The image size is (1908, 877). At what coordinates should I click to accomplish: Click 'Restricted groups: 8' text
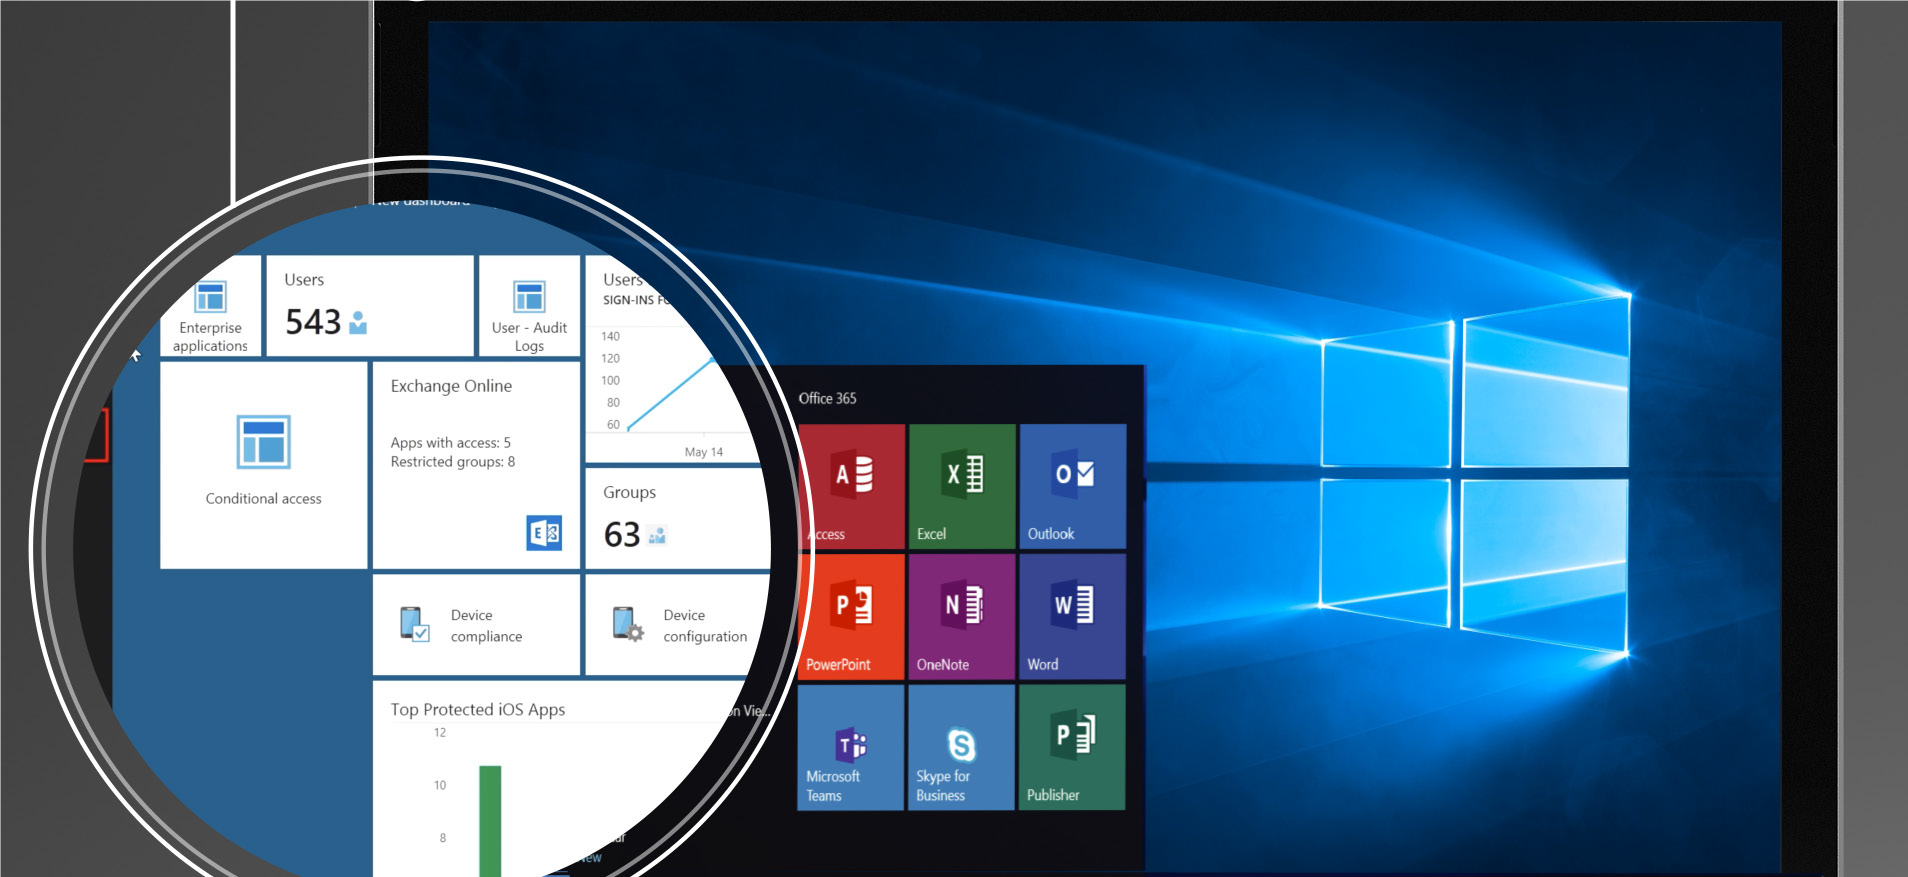pyautogui.click(x=453, y=462)
